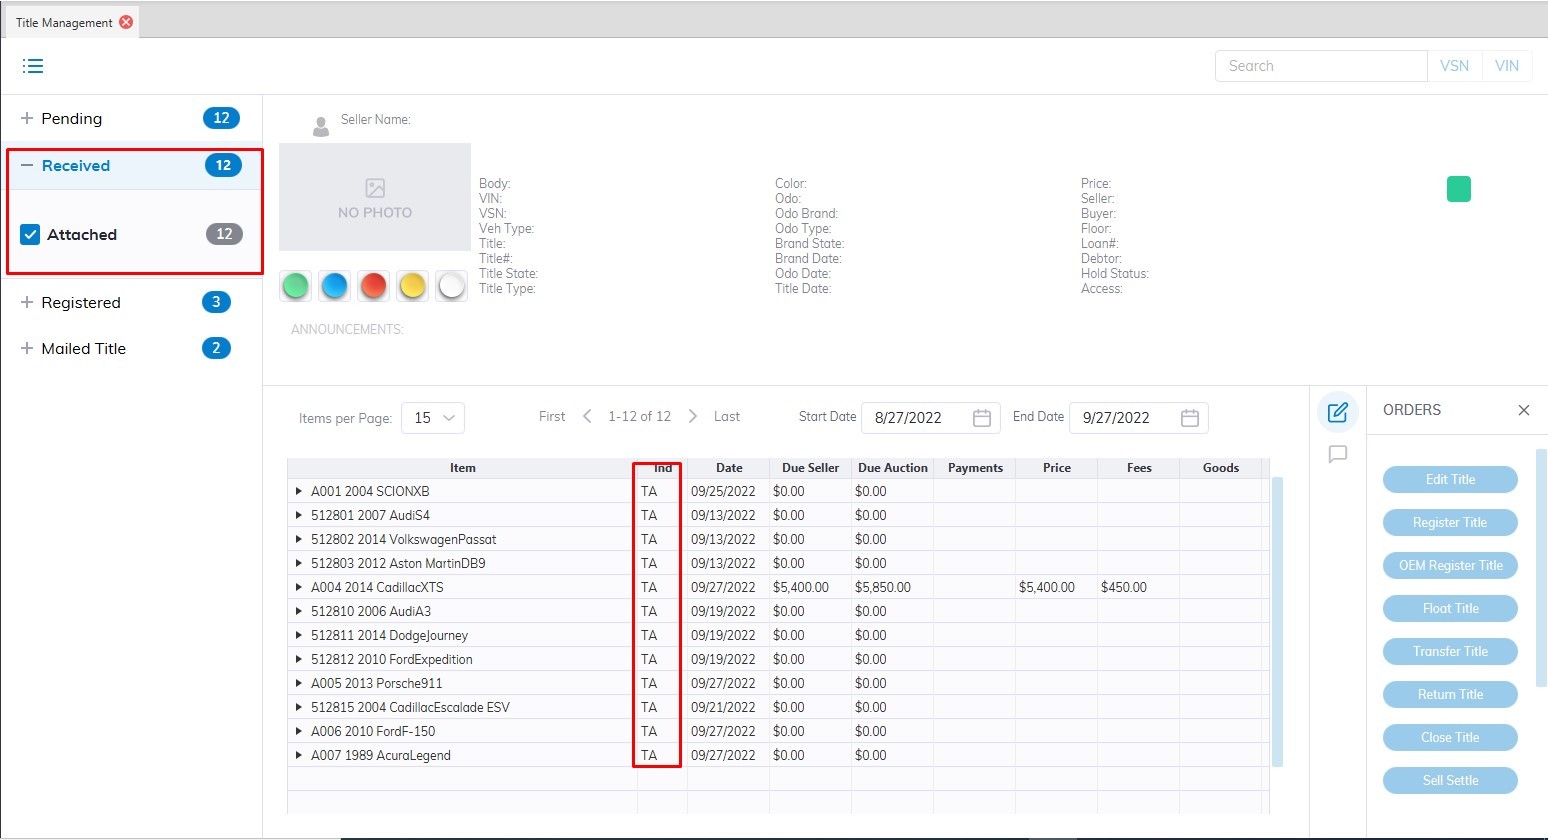Open the Start Date calendar picker icon
Screen dimensions: 1548x840
(x=981, y=418)
